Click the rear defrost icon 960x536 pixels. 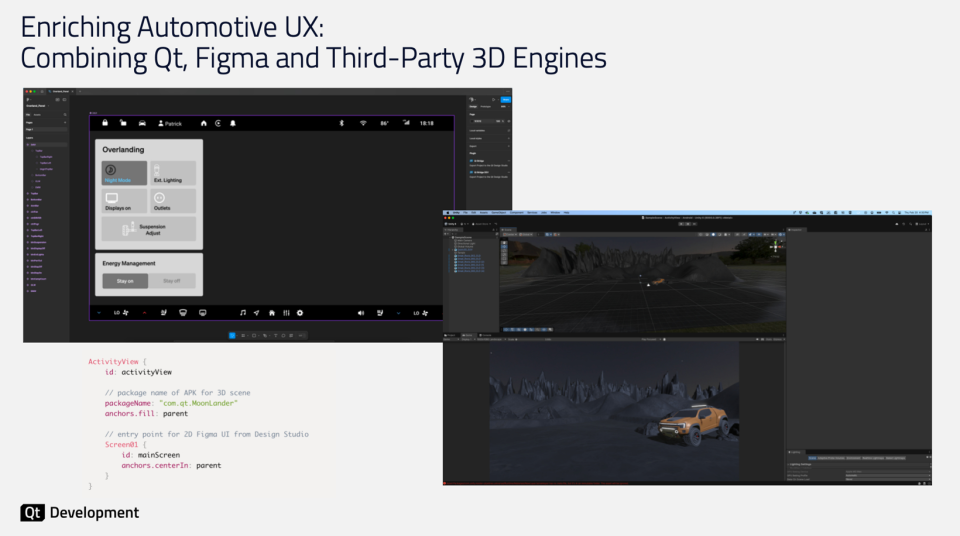203,313
